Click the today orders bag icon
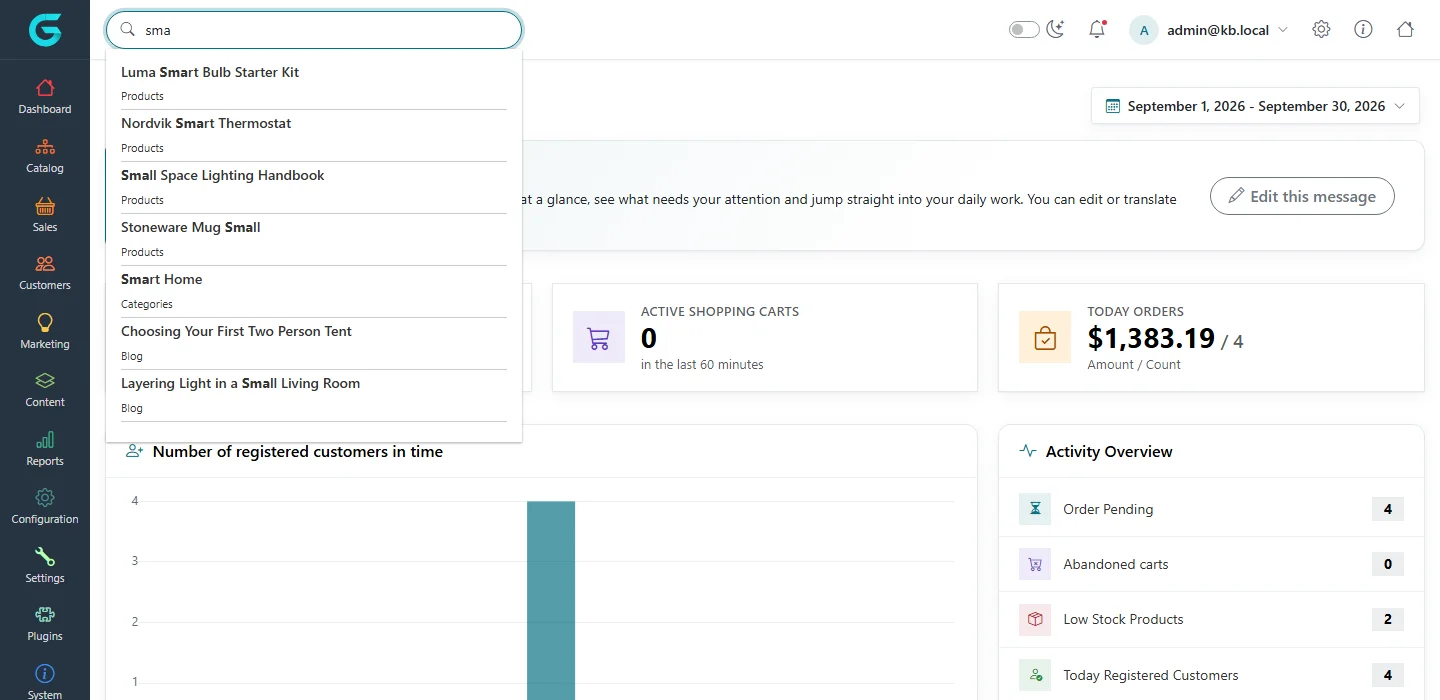The height and width of the screenshot is (700, 1440). (x=1045, y=337)
